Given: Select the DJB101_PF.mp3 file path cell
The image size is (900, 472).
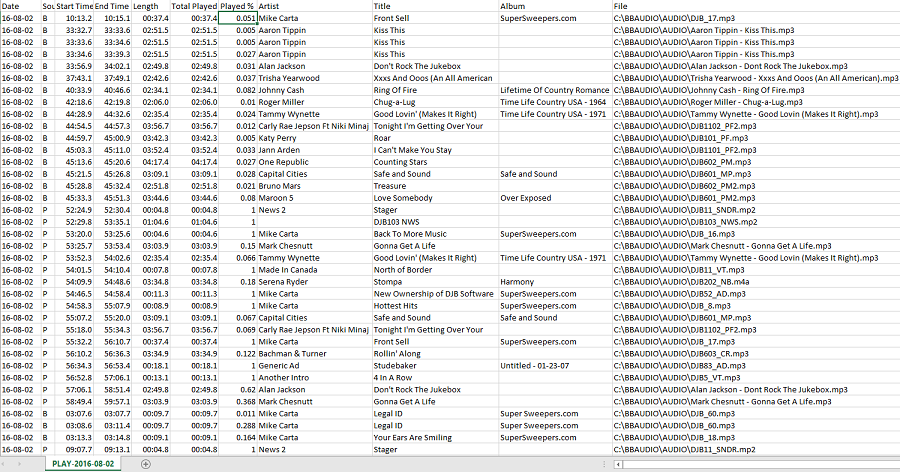Looking at the screenshot, I should 756,138.
